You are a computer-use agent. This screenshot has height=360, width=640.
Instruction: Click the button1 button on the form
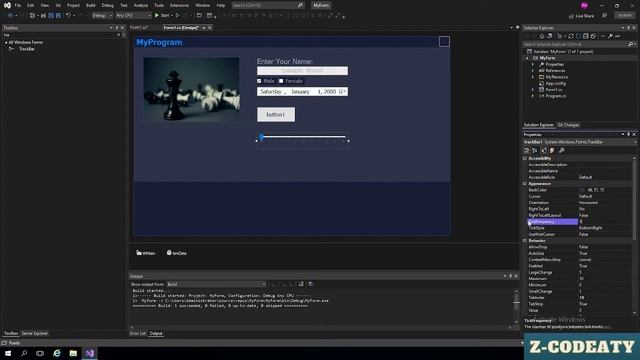click(x=276, y=115)
